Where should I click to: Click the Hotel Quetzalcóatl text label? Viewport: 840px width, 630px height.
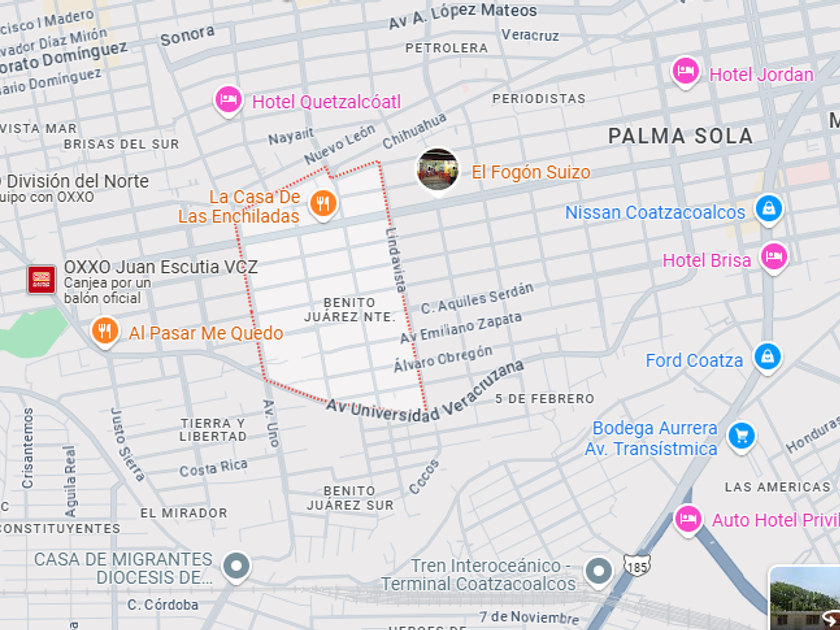pyautogui.click(x=326, y=102)
